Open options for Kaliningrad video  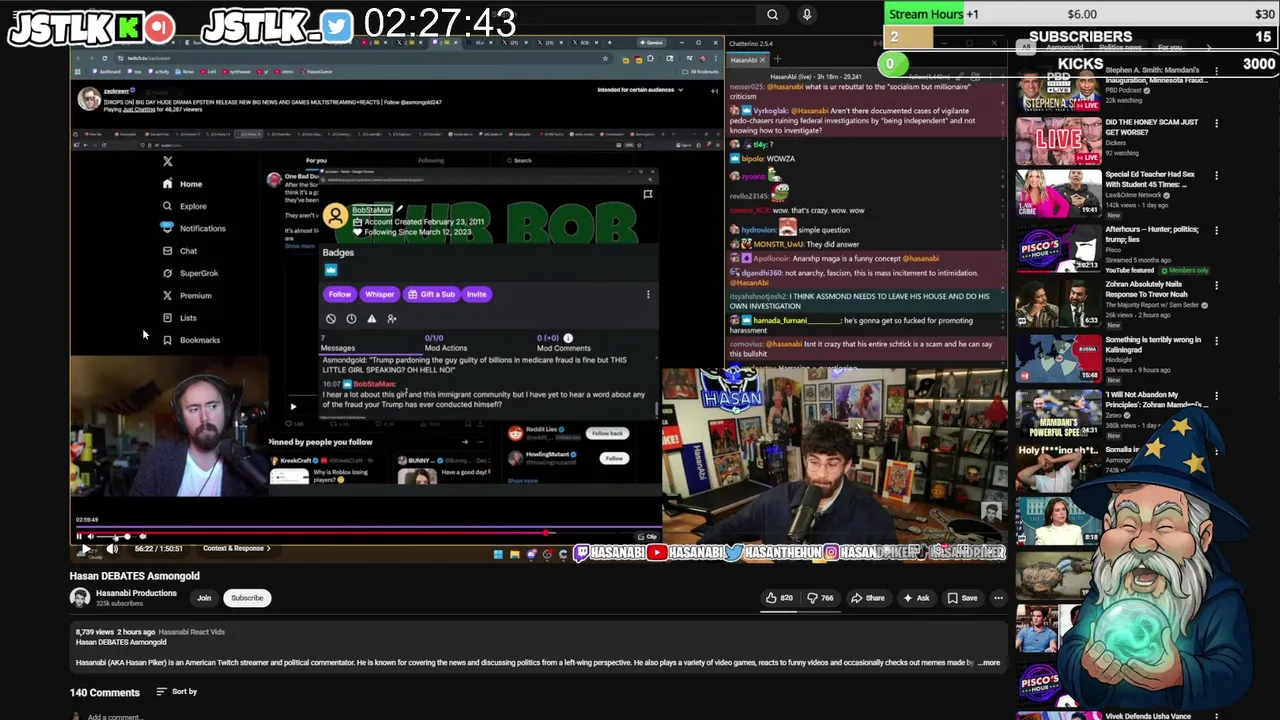tap(1216, 340)
